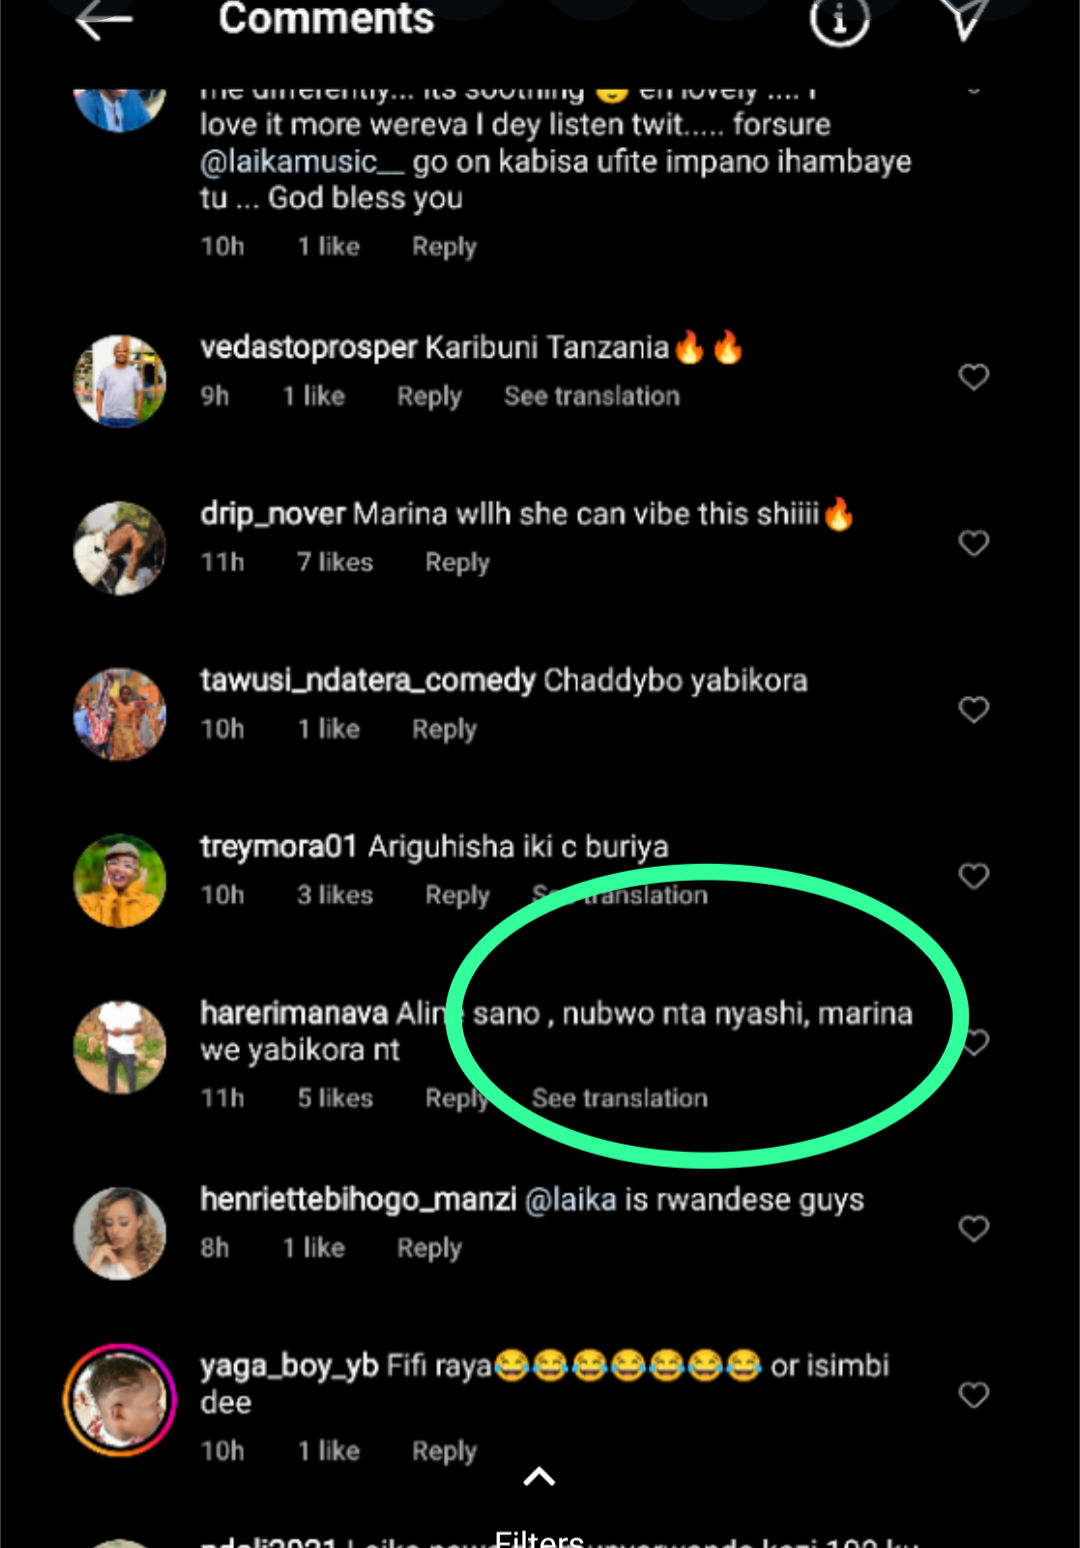This screenshot has height=1548, width=1080.
Task: Tap the back arrow in Comments header
Action: [104, 20]
